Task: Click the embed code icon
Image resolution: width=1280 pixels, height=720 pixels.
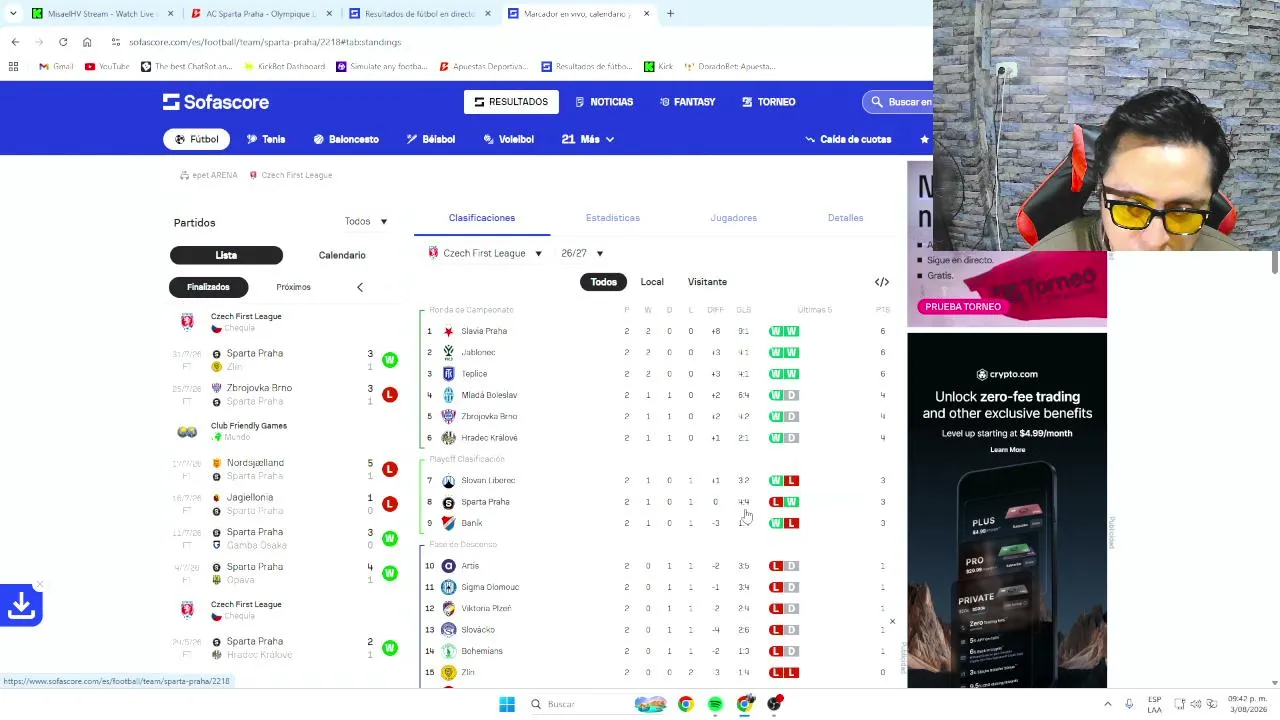Action: pos(882,282)
